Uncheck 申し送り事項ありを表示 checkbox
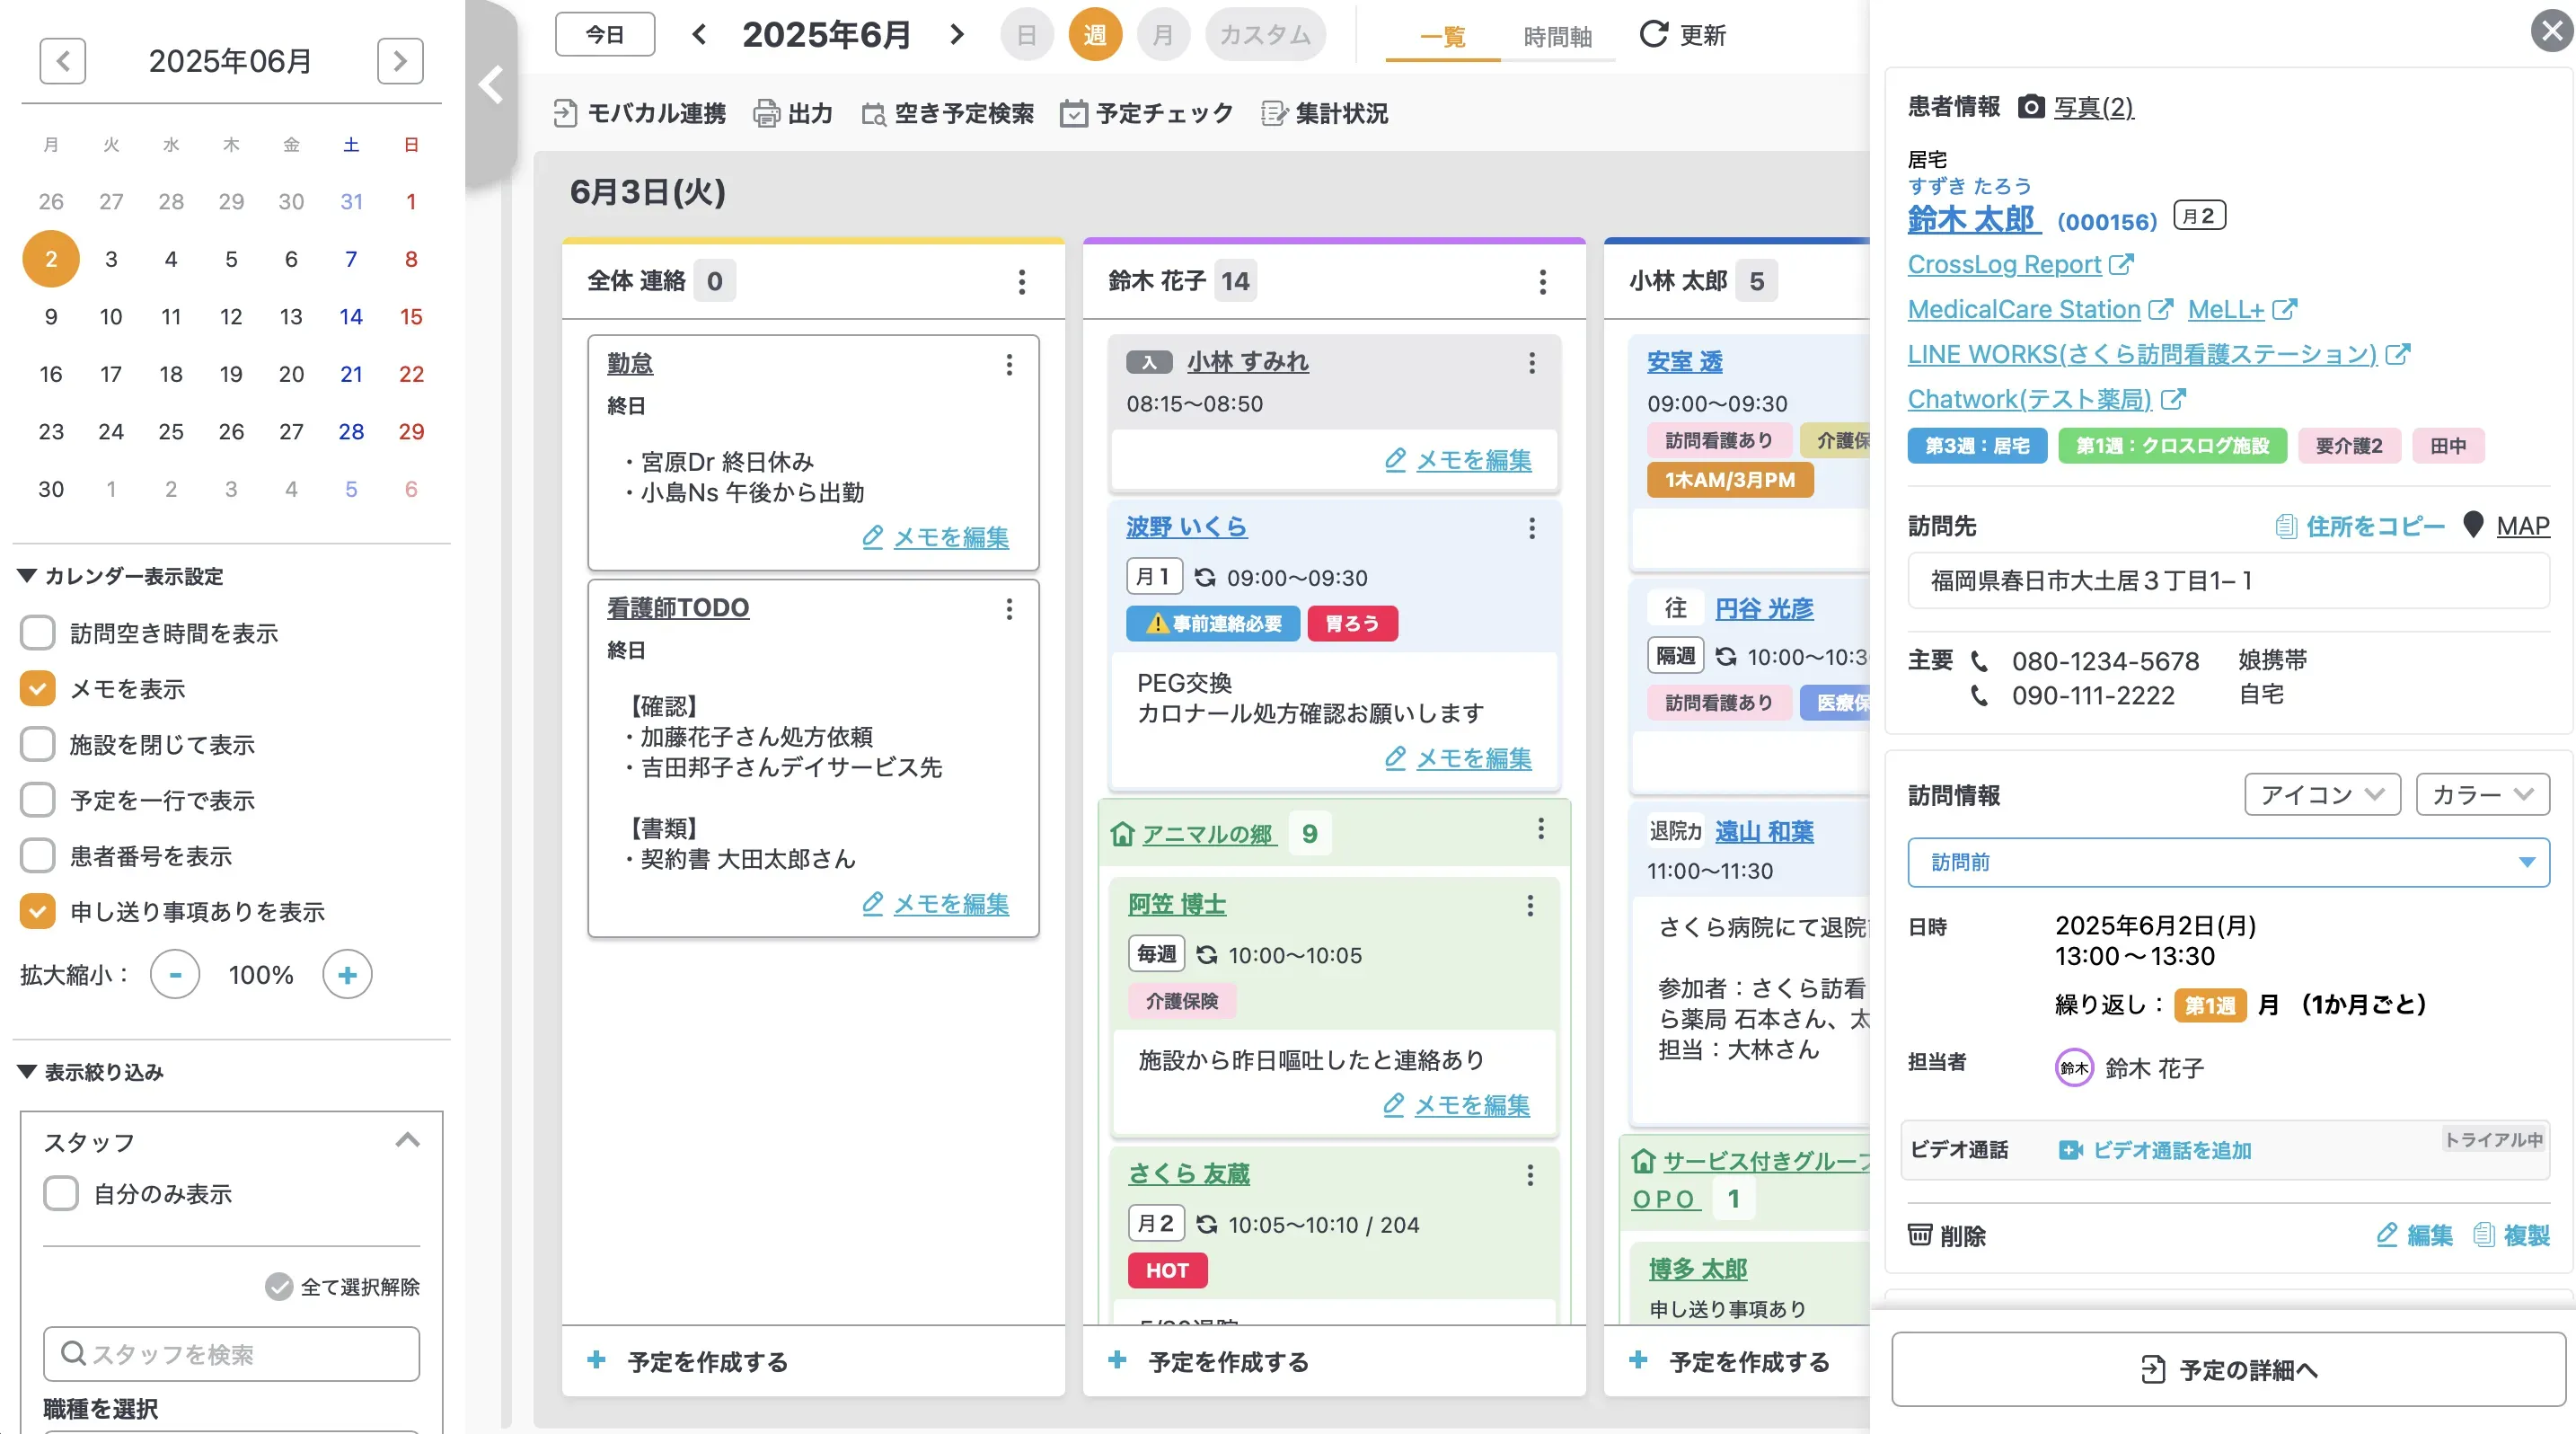 [x=38, y=912]
